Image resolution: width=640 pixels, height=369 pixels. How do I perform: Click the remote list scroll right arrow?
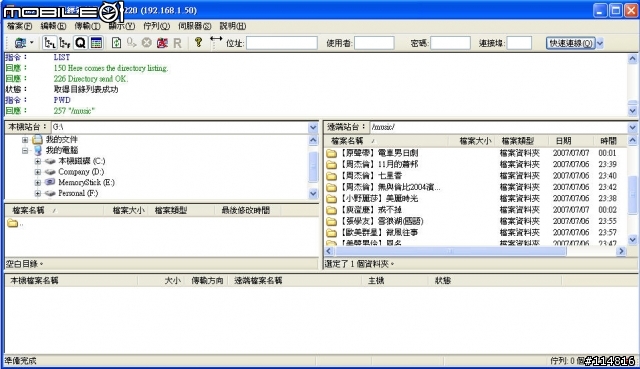click(621, 251)
